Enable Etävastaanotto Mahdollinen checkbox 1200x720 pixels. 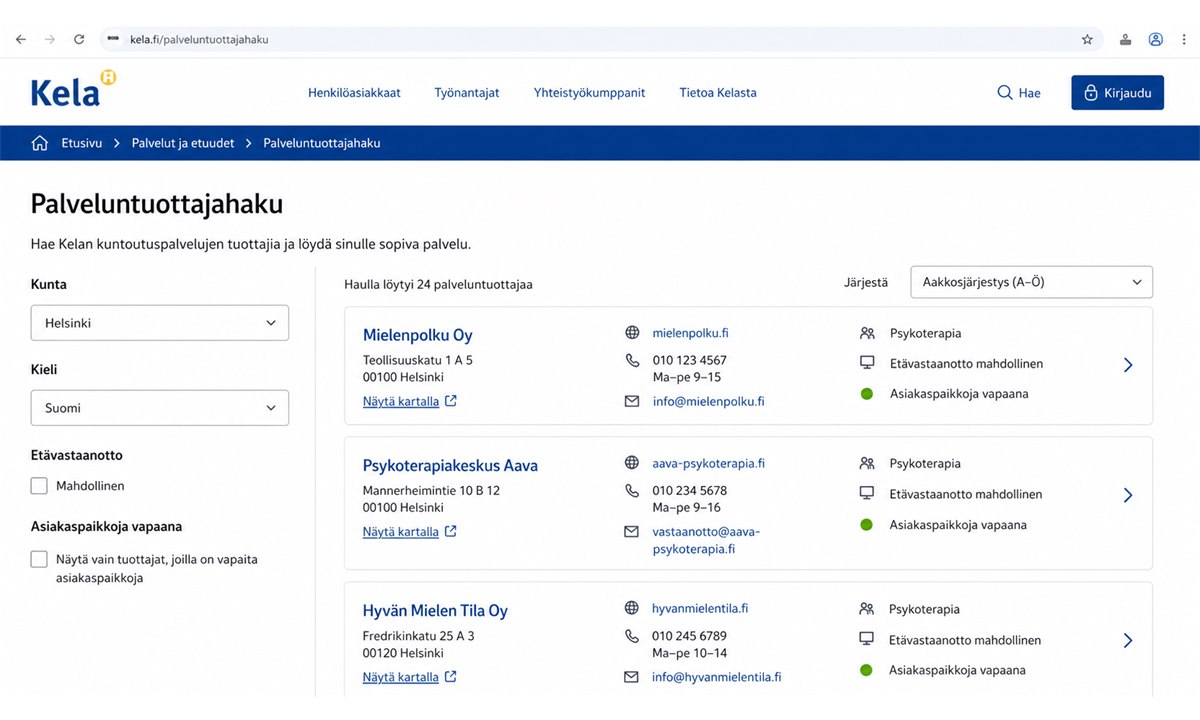(x=39, y=486)
